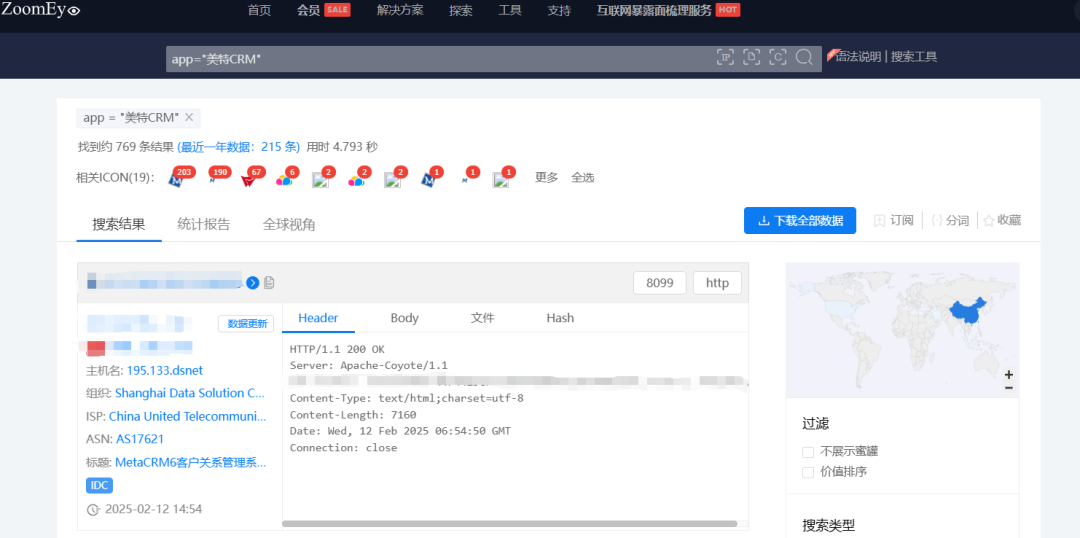Viewport: 1080px width, 538px height.
Task: Click the C scan icon in search bar
Action: [x=778, y=57]
